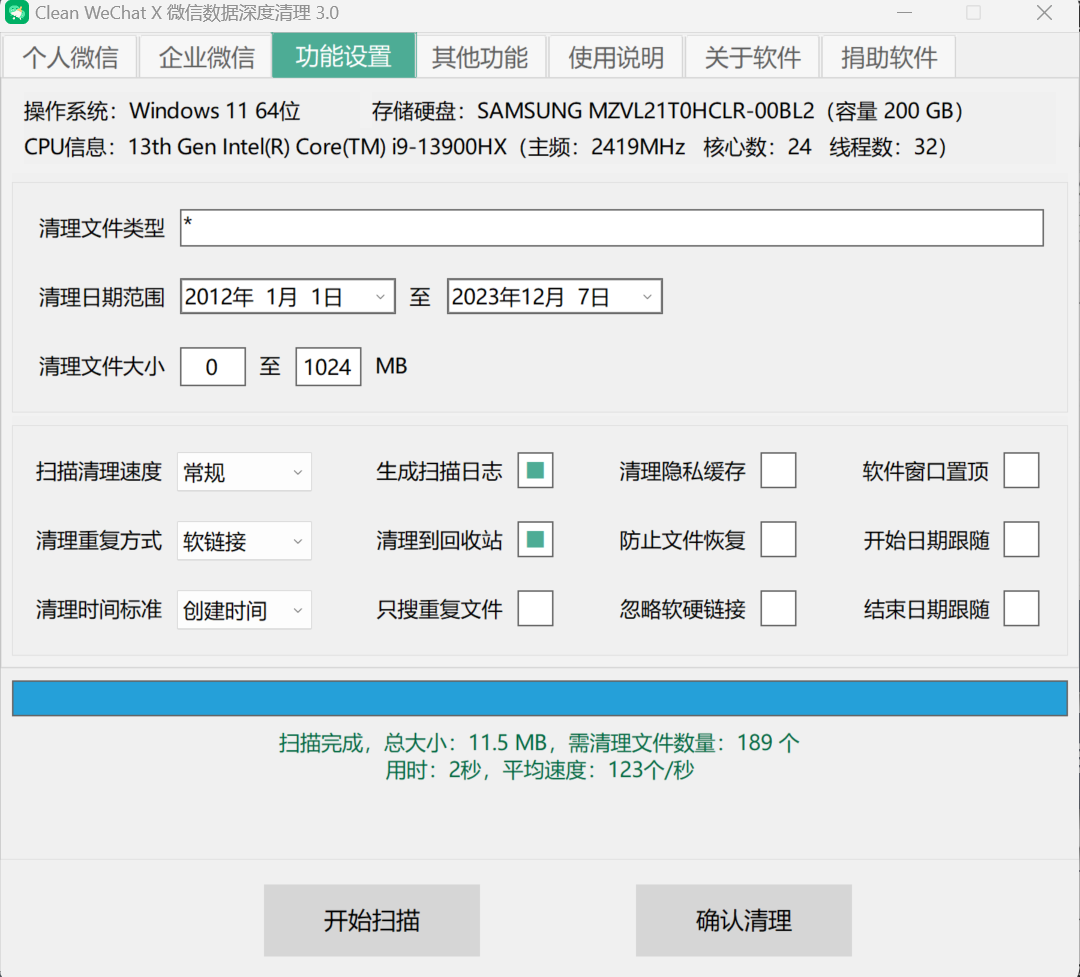Enable the 只搜重复文件 checkbox
The height and width of the screenshot is (977, 1080).
point(535,608)
